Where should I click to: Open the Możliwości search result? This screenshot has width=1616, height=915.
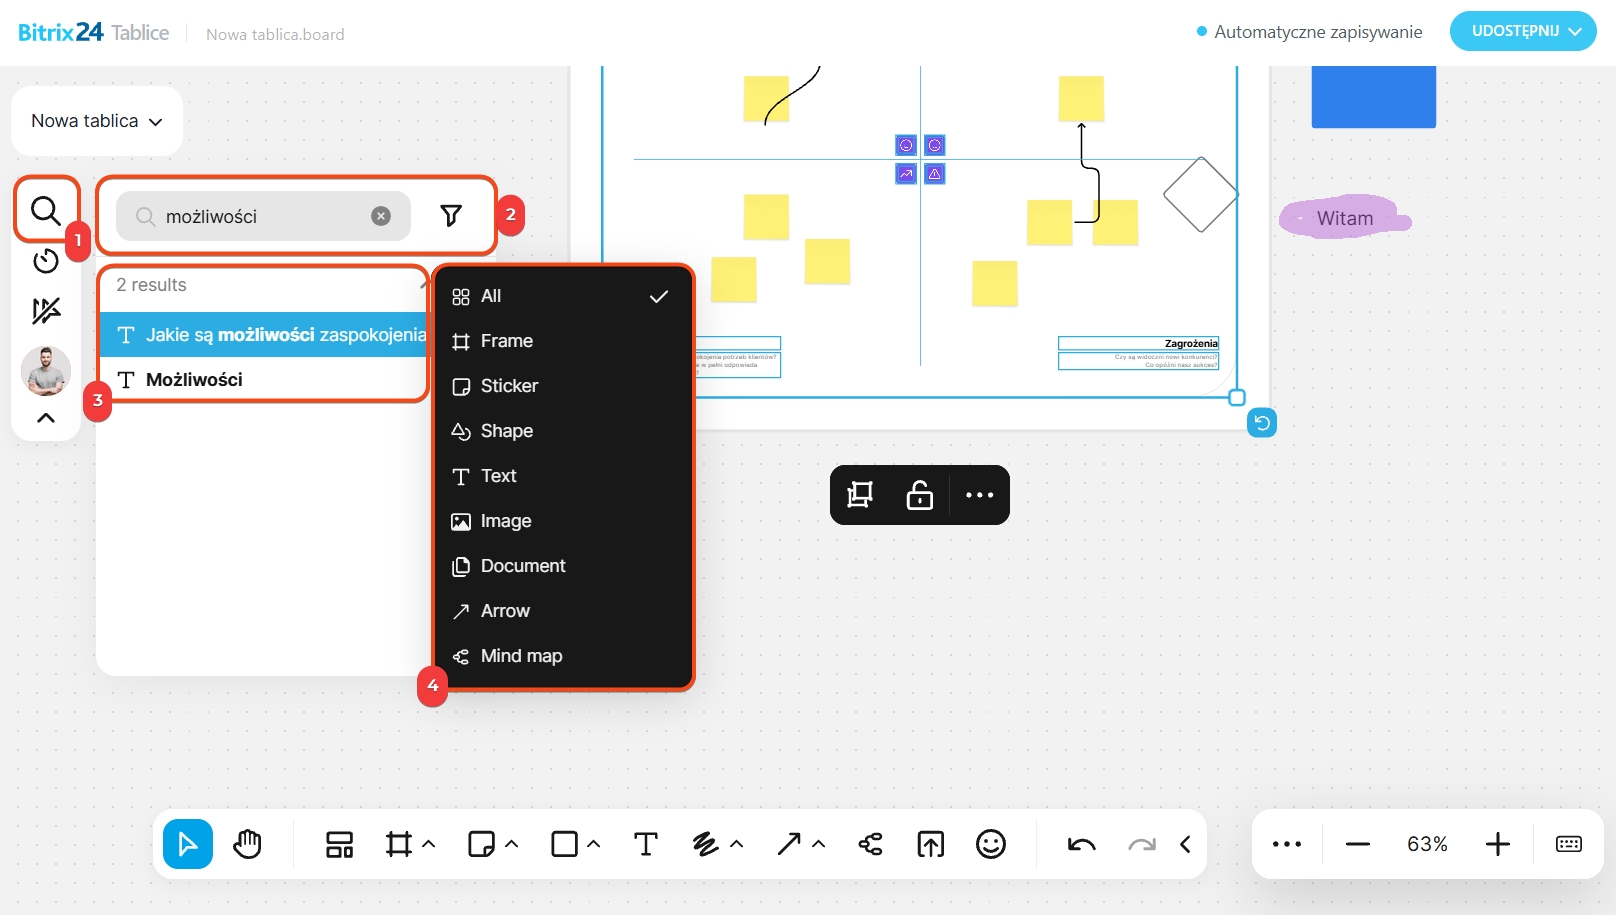pyautogui.click(x=194, y=380)
